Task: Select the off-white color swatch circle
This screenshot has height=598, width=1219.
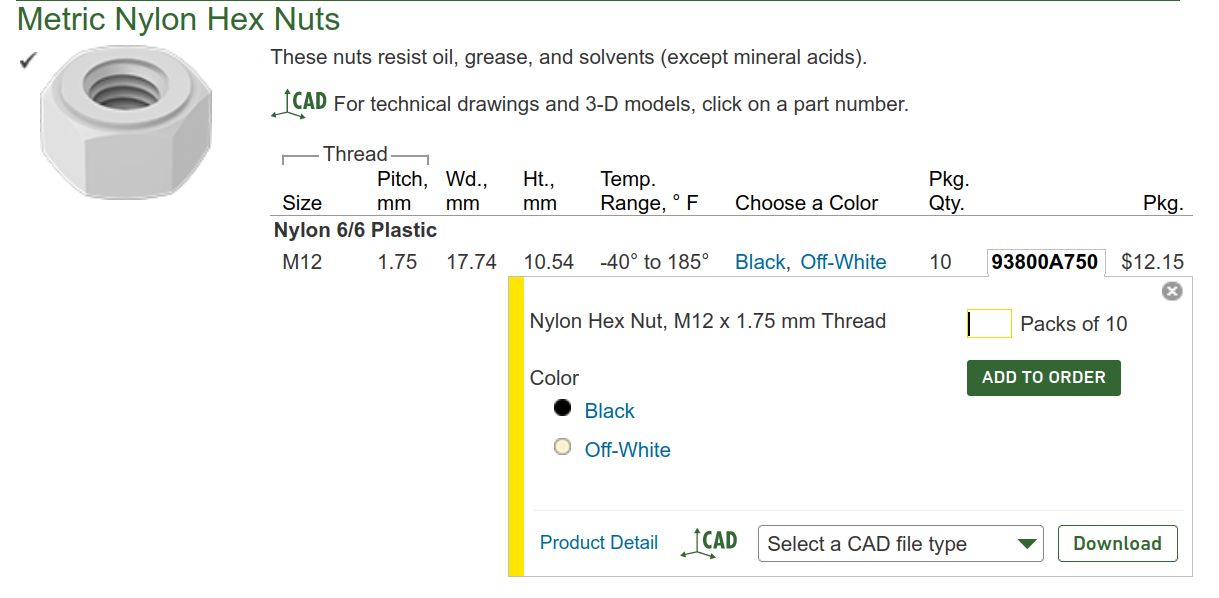Action: point(563,447)
